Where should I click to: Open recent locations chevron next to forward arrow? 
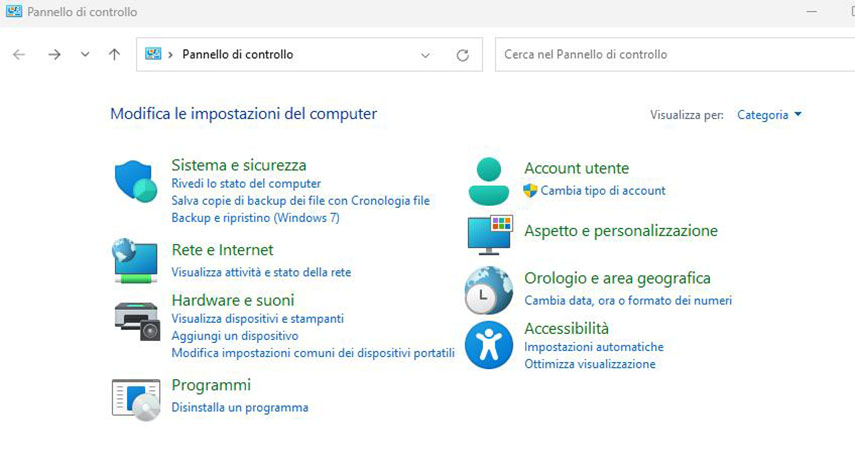click(85, 55)
